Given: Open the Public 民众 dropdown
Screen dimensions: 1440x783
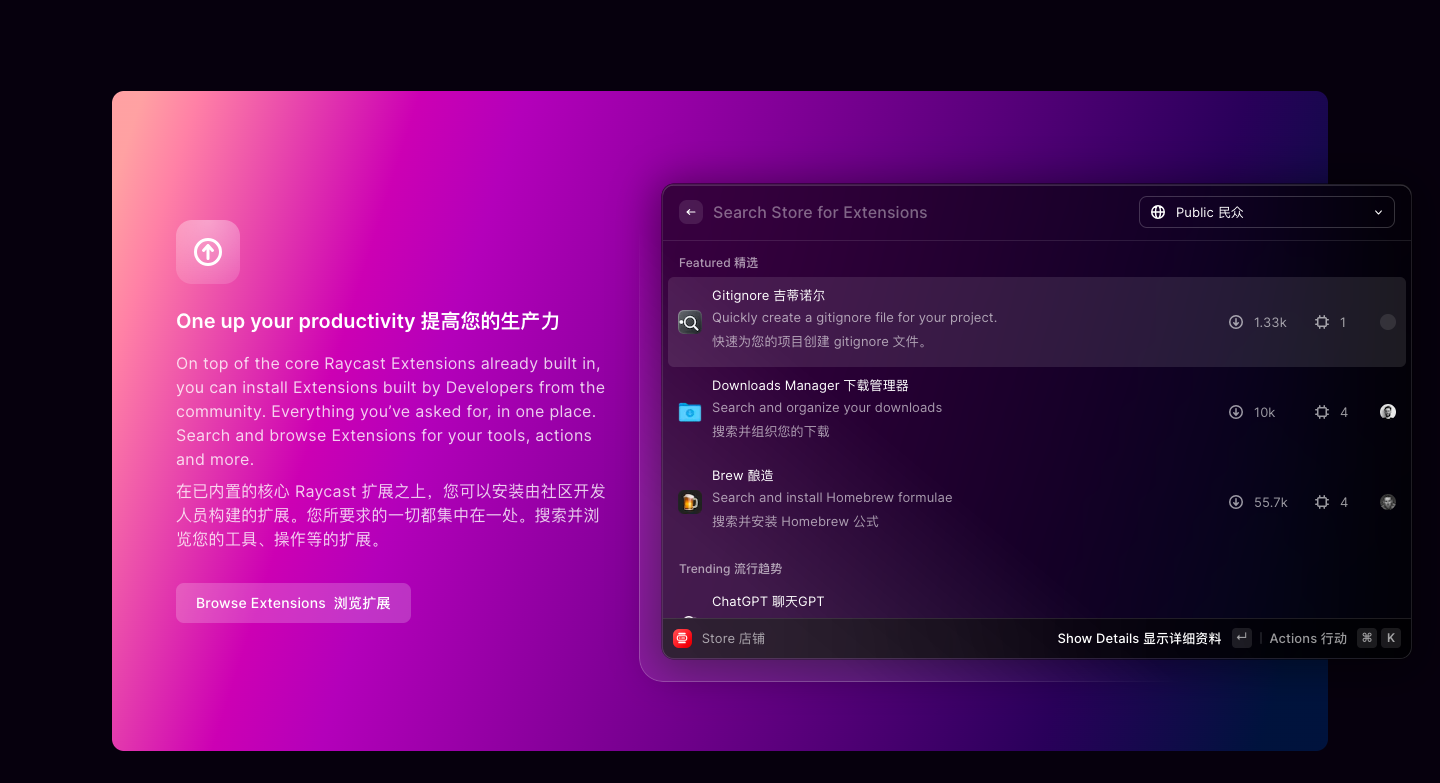Looking at the screenshot, I should [1266, 212].
